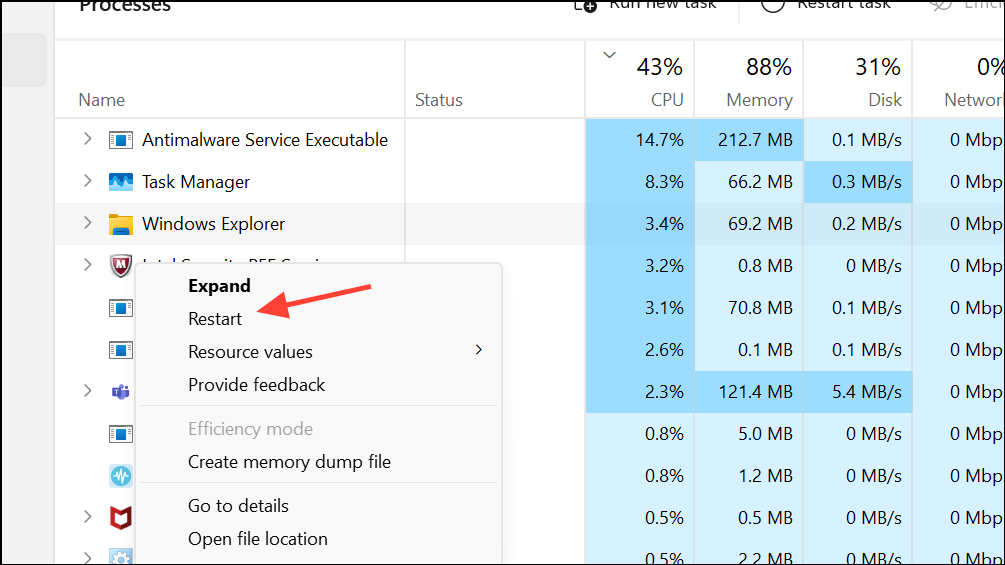
Task: Click the 0.3 MB/s disk cell
Action: click(x=858, y=182)
